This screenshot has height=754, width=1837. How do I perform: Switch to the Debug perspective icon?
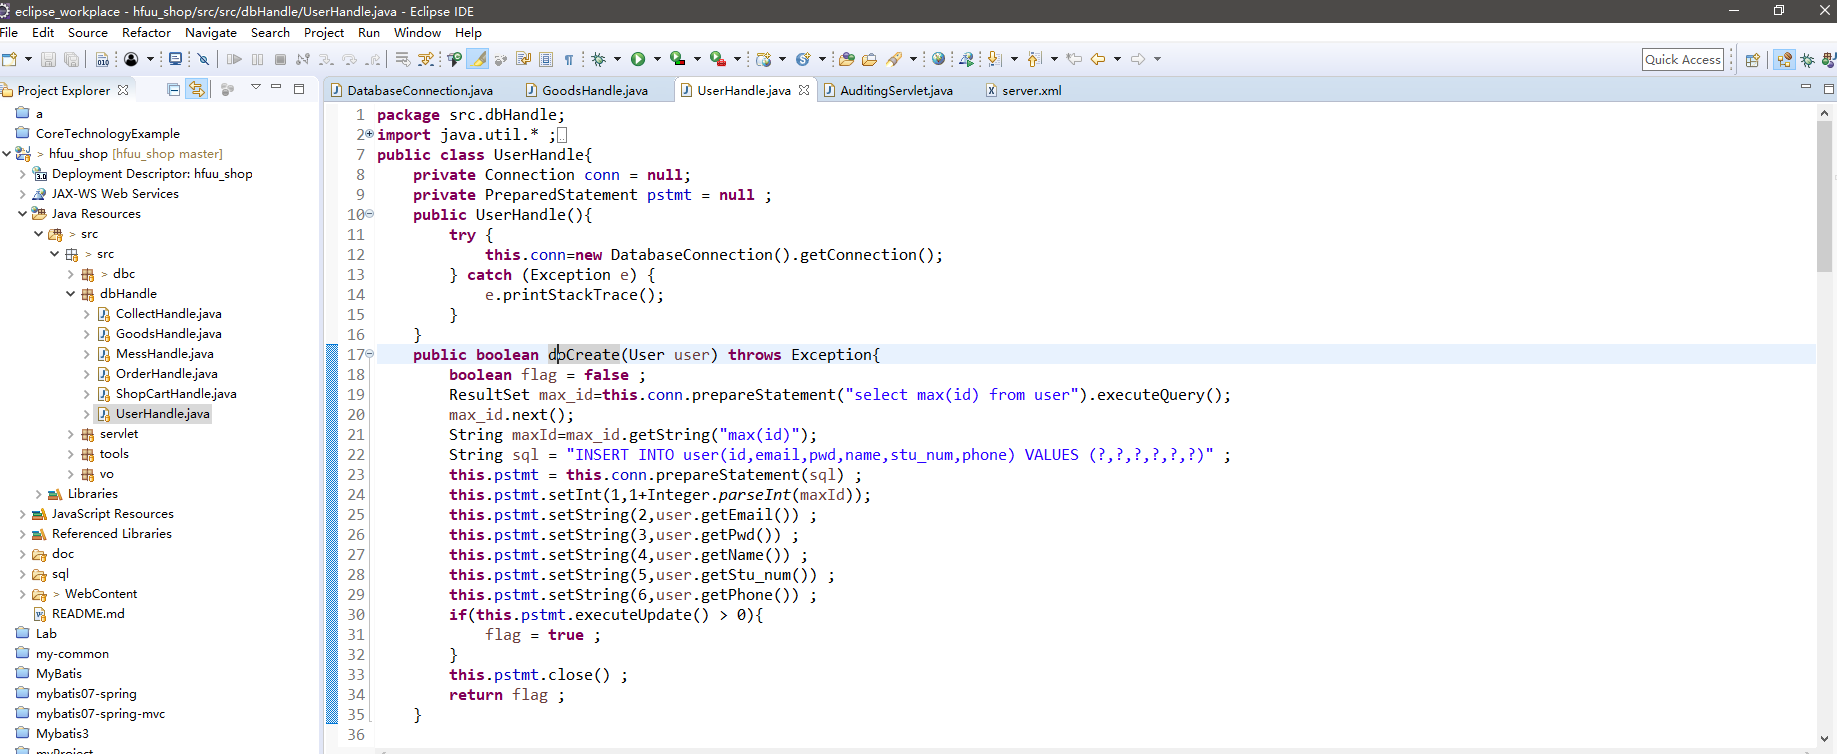click(x=1807, y=60)
